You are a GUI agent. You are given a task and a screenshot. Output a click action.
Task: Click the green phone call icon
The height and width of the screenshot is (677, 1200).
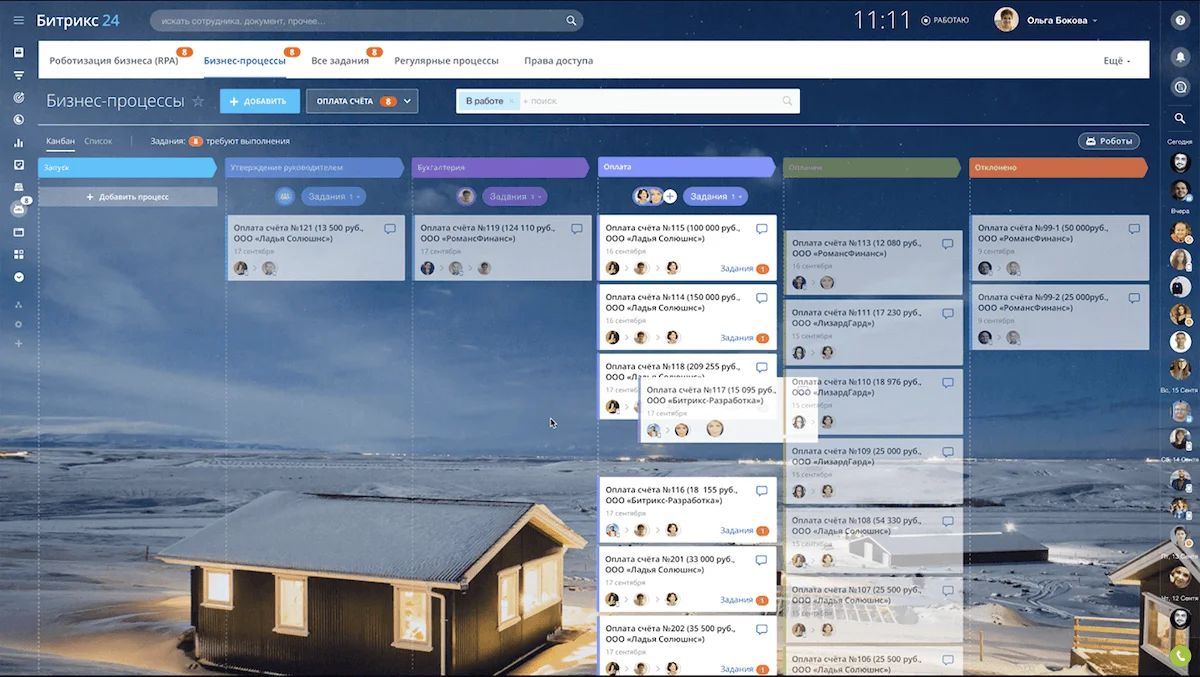click(1181, 657)
